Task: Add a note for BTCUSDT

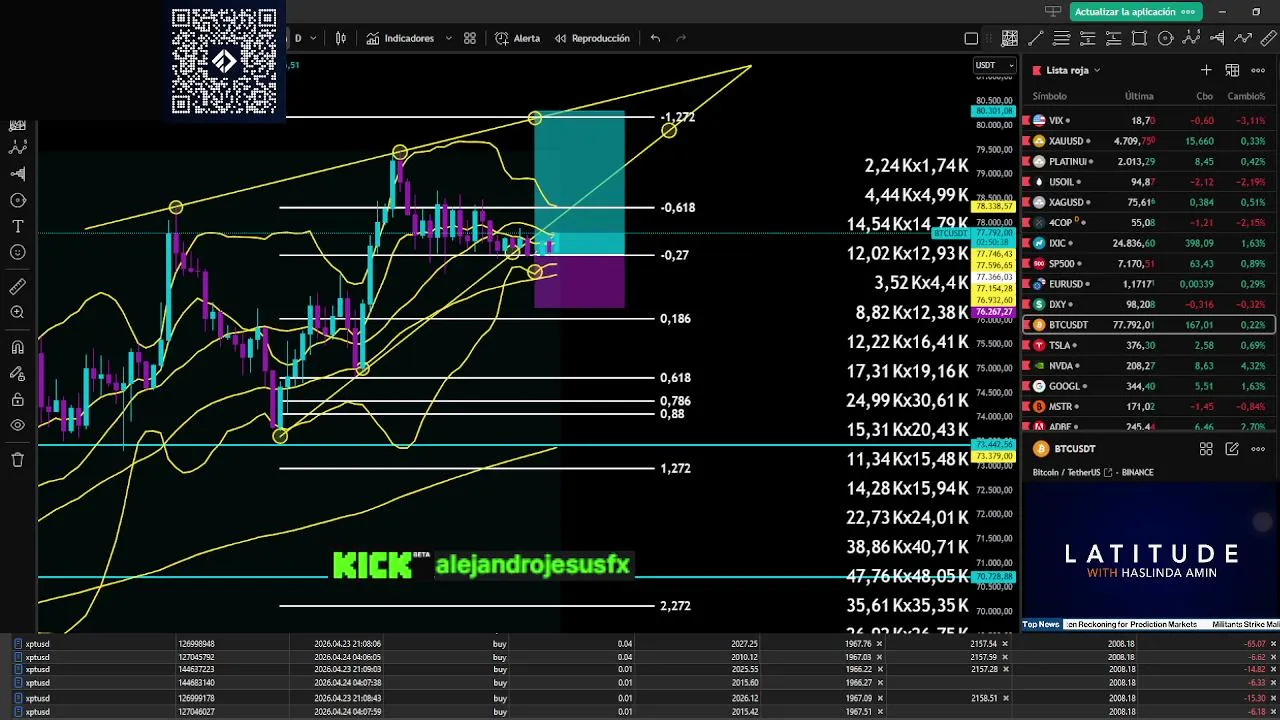Action: [x=1232, y=449]
